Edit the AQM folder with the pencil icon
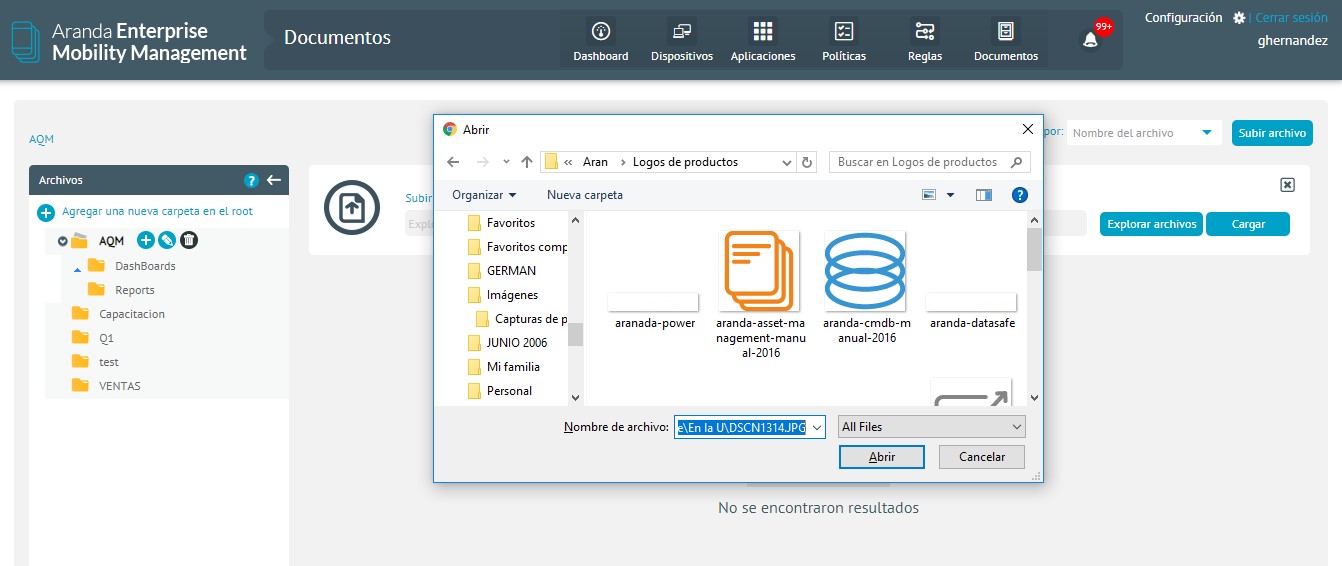 (167, 240)
